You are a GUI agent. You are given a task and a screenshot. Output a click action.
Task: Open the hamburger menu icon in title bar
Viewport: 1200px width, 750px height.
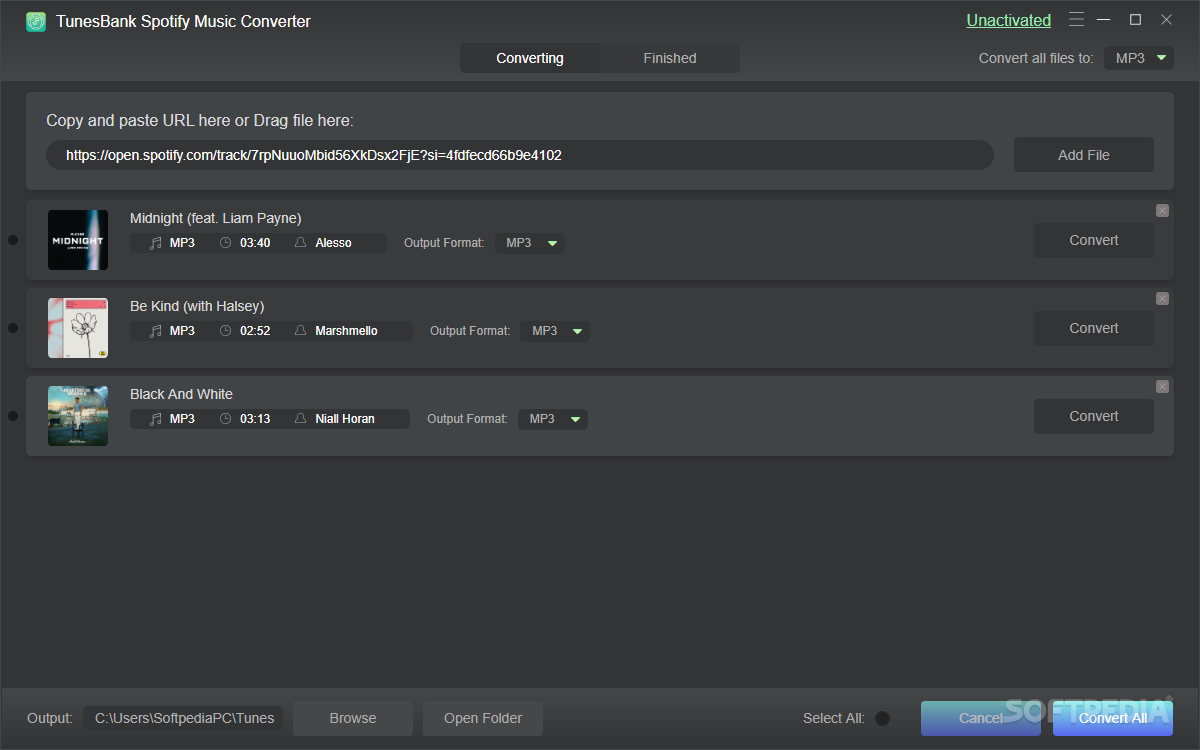1076,19
